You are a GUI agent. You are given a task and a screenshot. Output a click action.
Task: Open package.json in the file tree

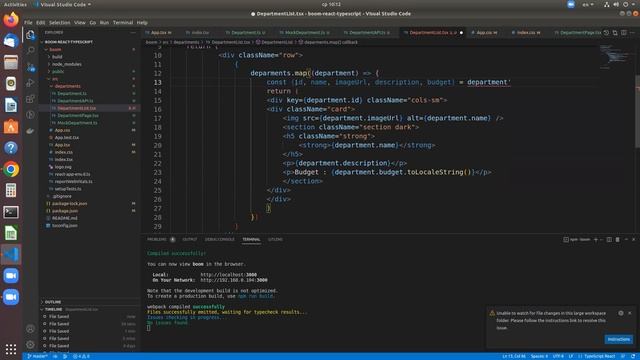click(65, 211)
